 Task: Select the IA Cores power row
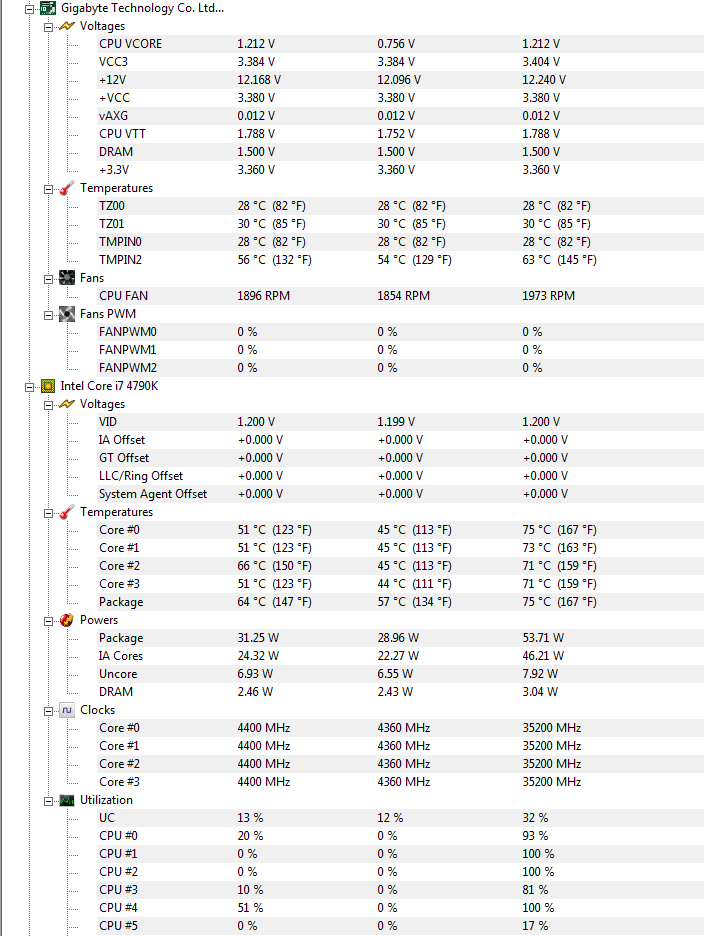[399, 656]
